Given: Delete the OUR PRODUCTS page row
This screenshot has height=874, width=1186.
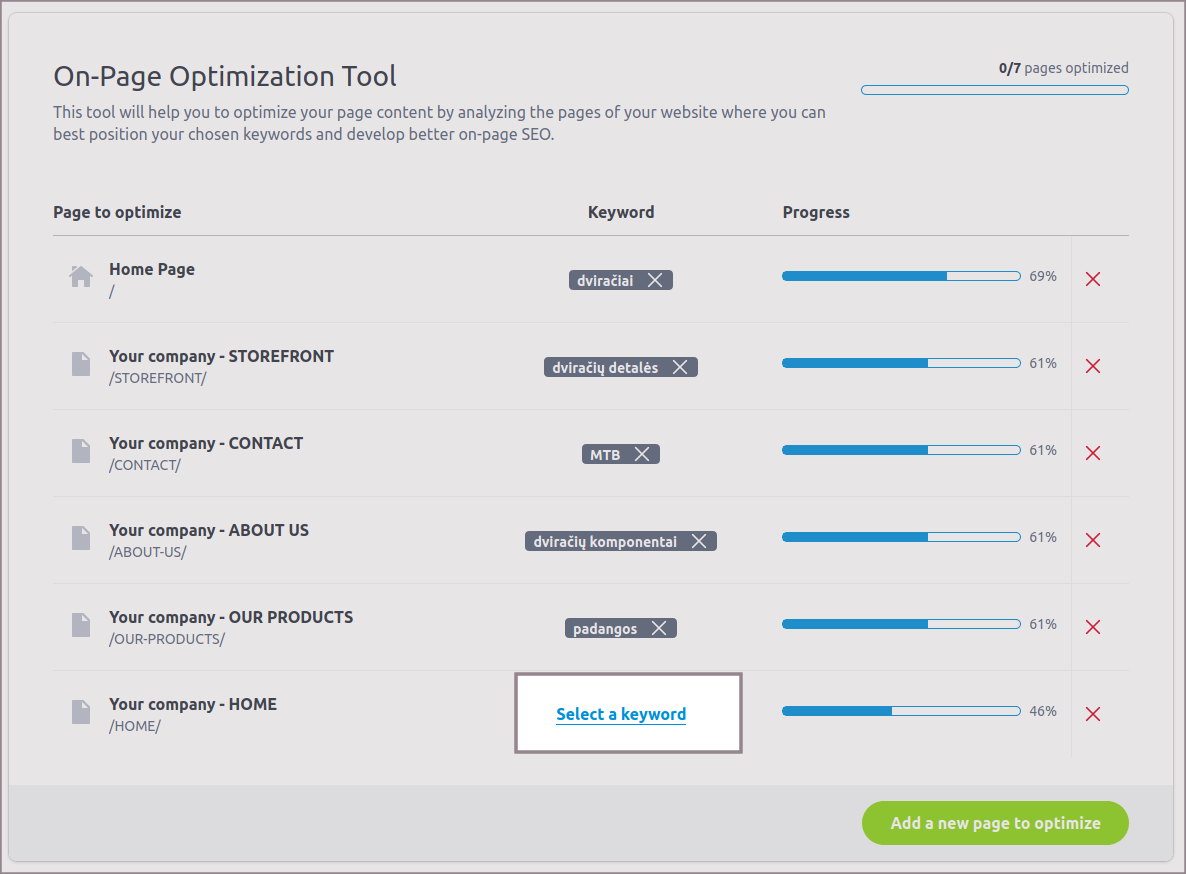Looking at the screenshot, I should coord(1093,627).
